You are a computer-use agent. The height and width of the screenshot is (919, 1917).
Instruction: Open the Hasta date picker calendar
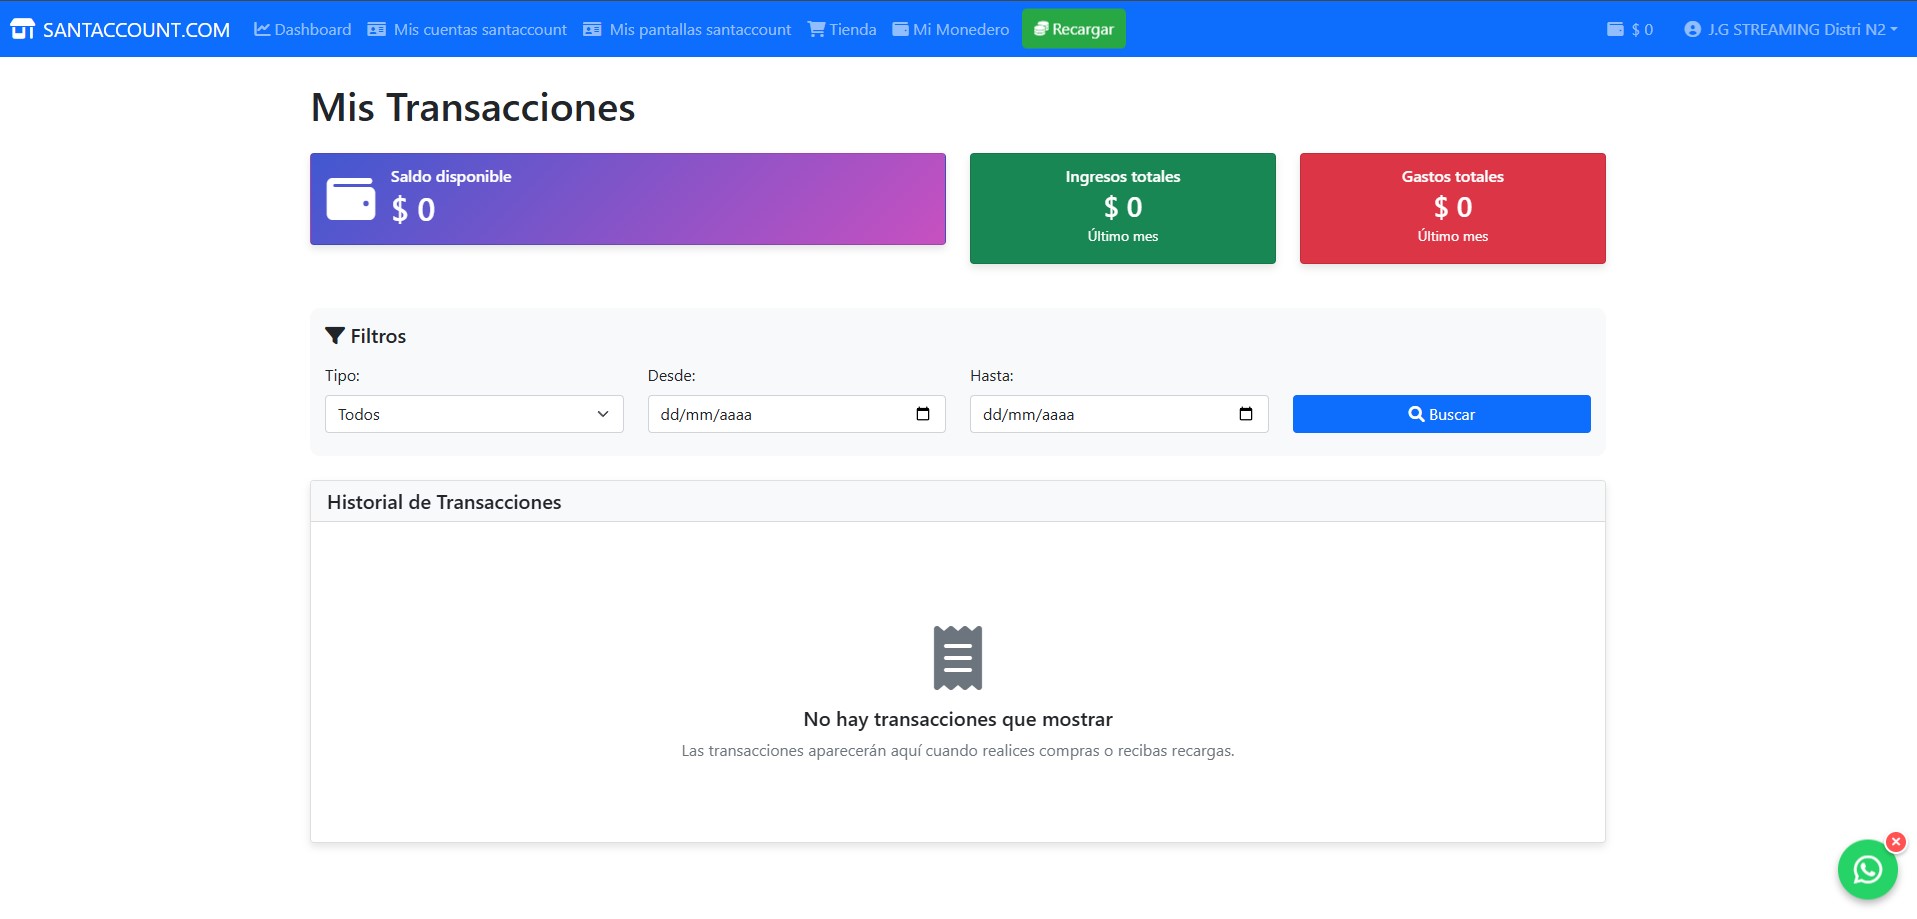click(x=1246, y=413)
